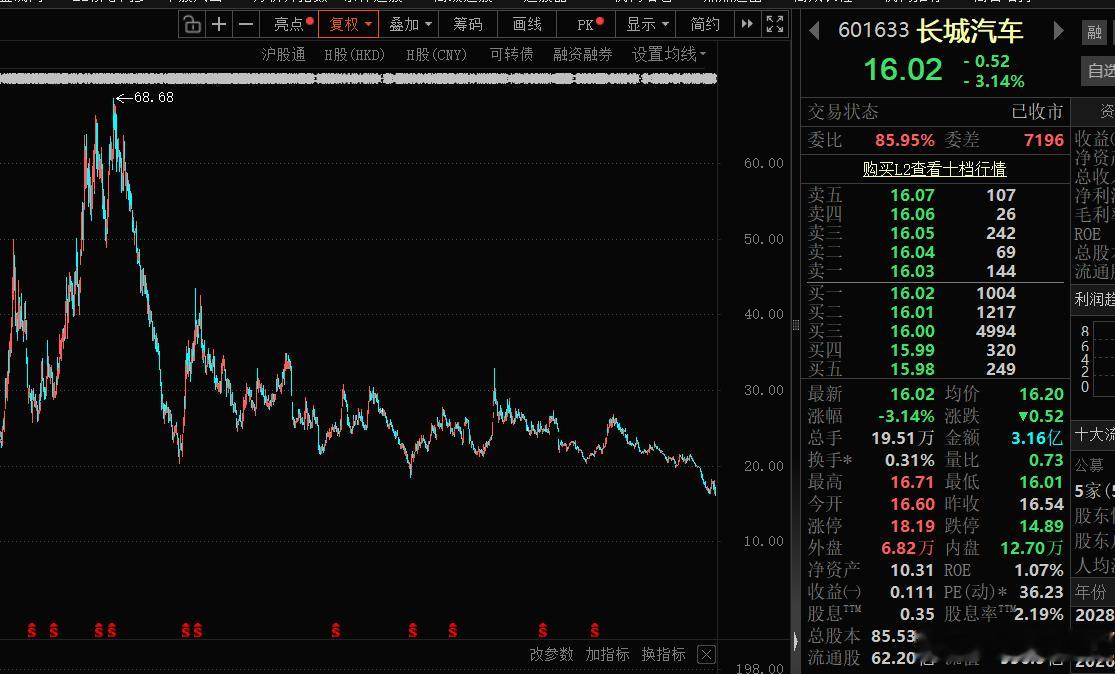This screenshot has width=1115, height=674.
Task: Select the H股(HKD) tab
Action: click(x=354, y=55)
